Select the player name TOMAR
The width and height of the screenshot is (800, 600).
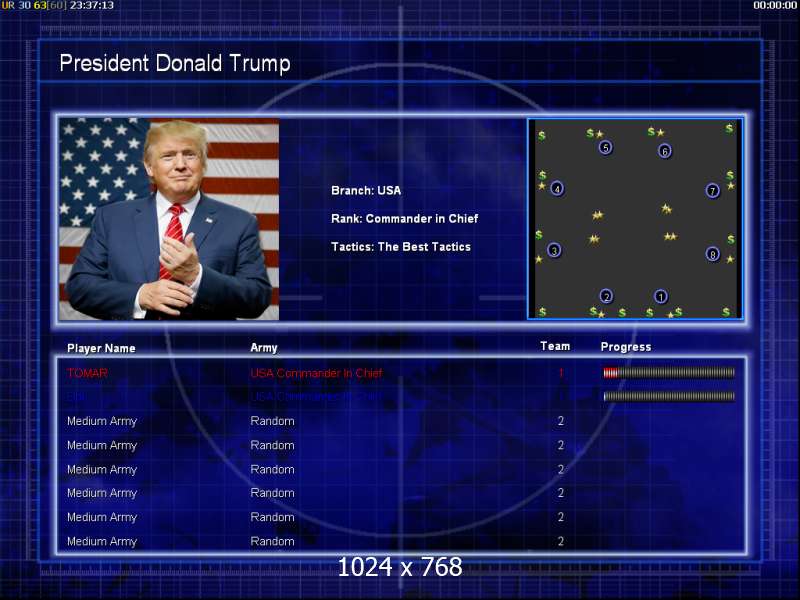[87, 373]
